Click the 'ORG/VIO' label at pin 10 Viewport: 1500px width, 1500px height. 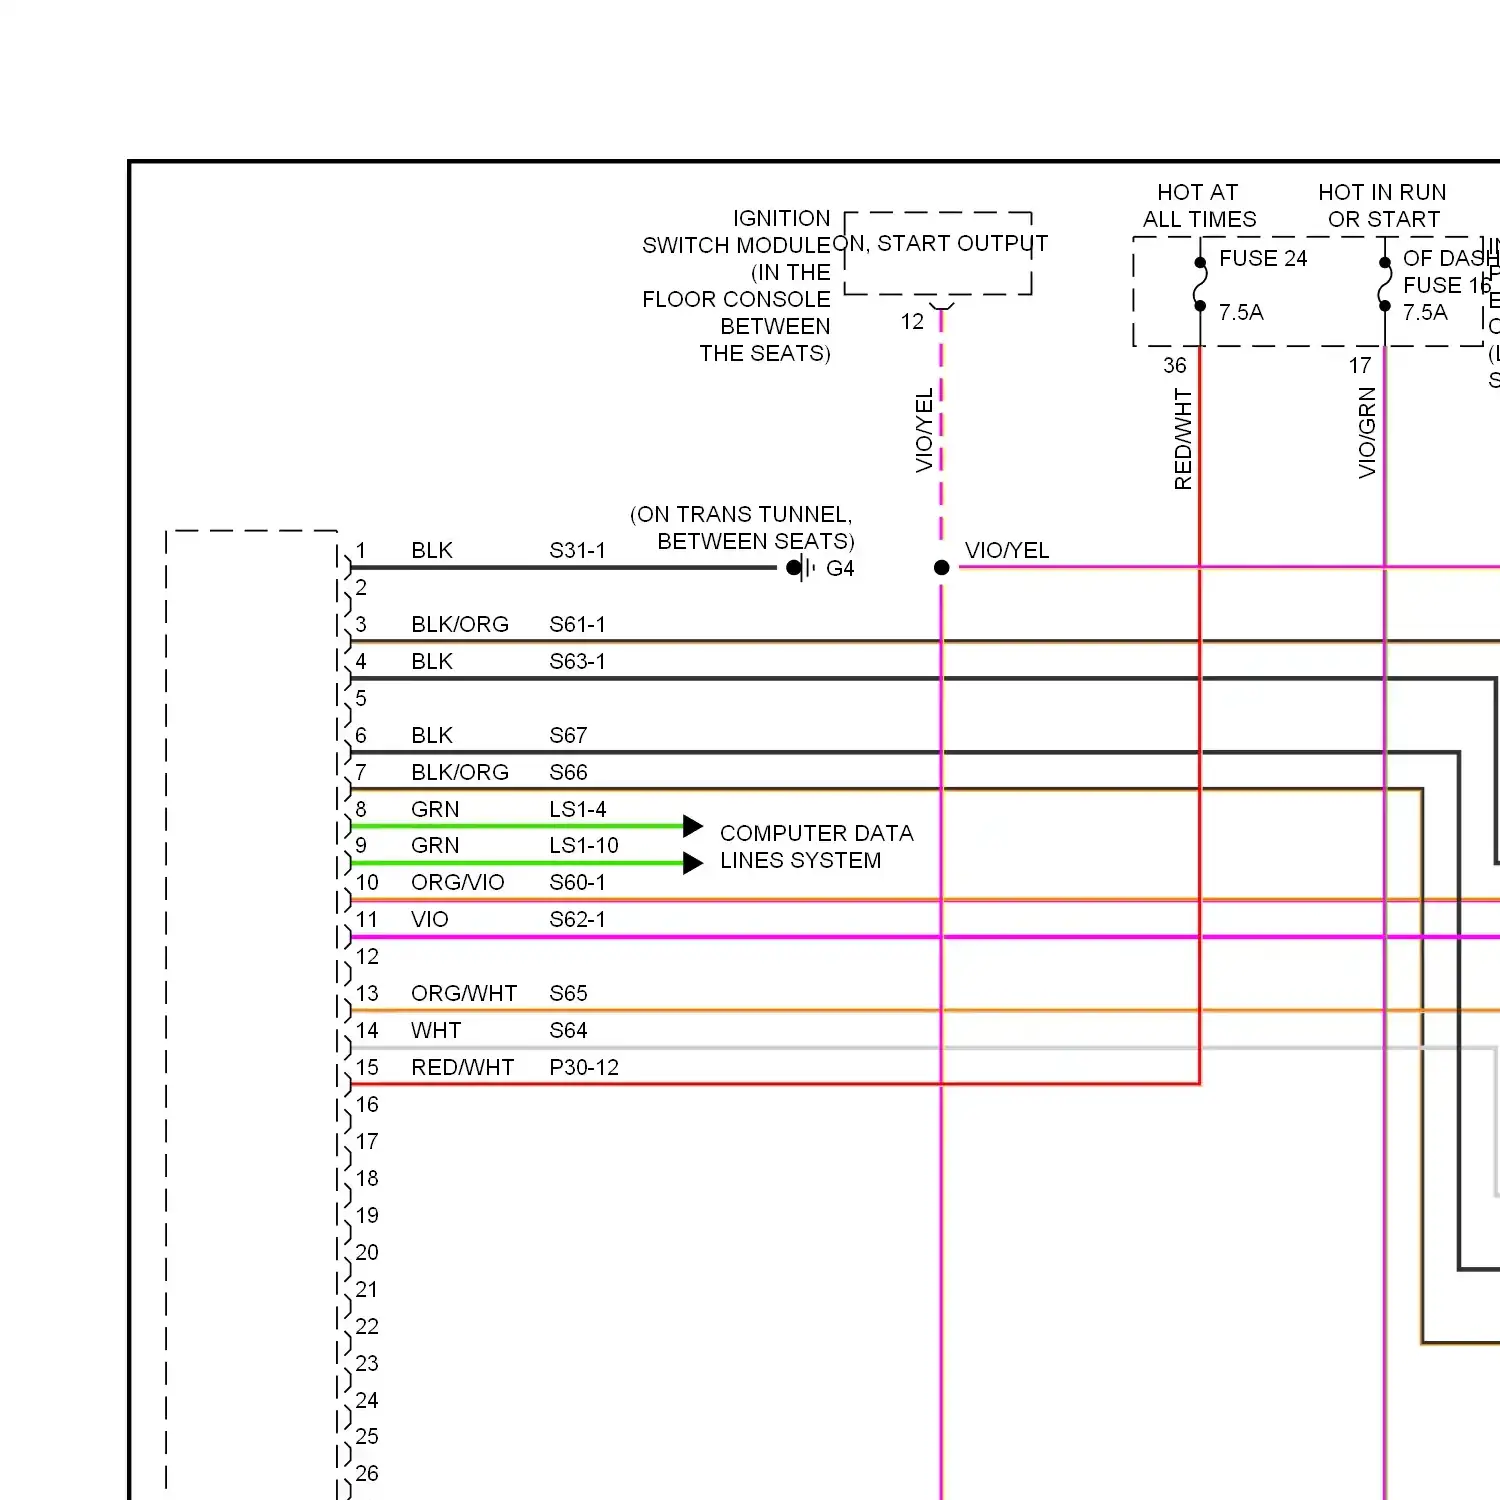coord(458,882)
